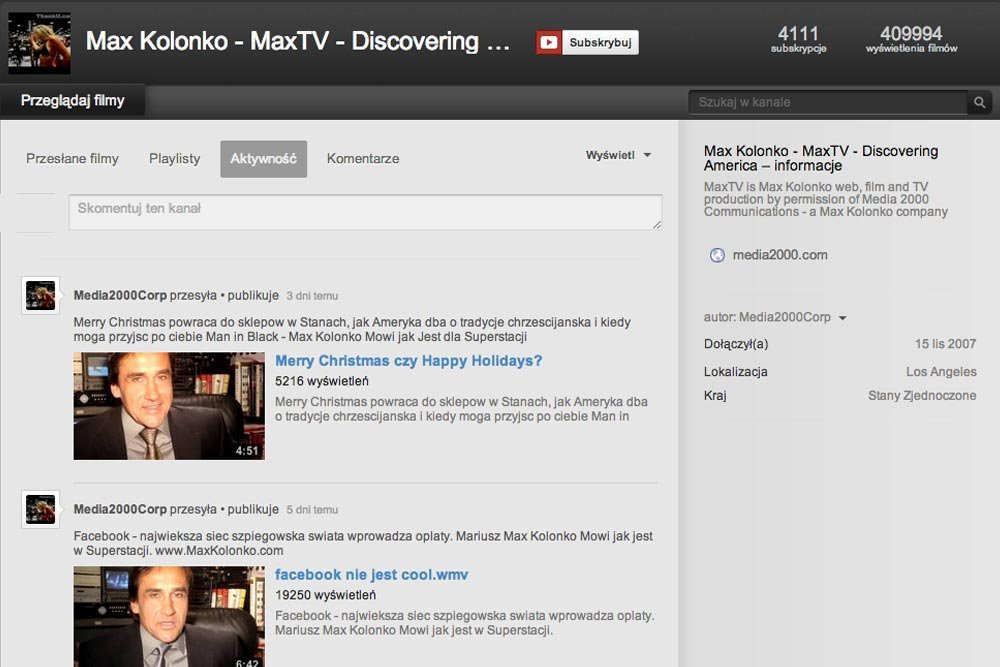Click the search magnifier icon in channel search
This screenshot has height=667, width=1000.
978,102
